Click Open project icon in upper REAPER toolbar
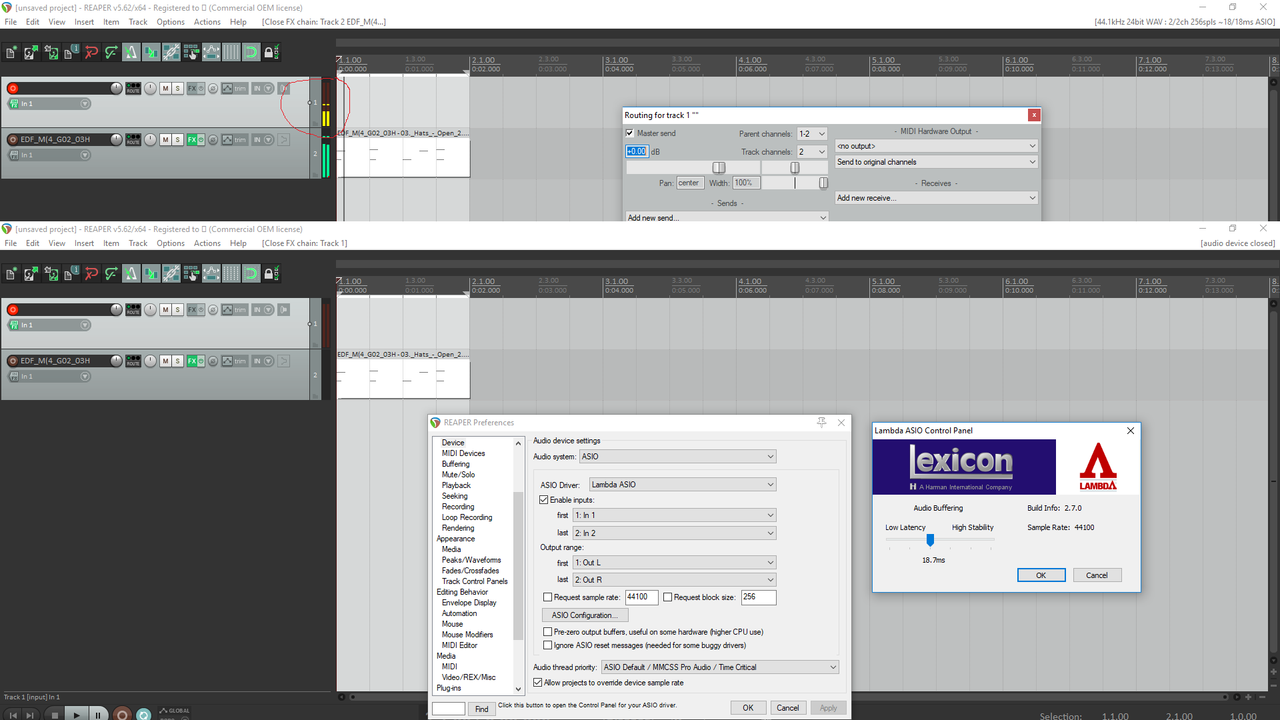Screen dimensions: 1280x720 click(x=31, y=52)
